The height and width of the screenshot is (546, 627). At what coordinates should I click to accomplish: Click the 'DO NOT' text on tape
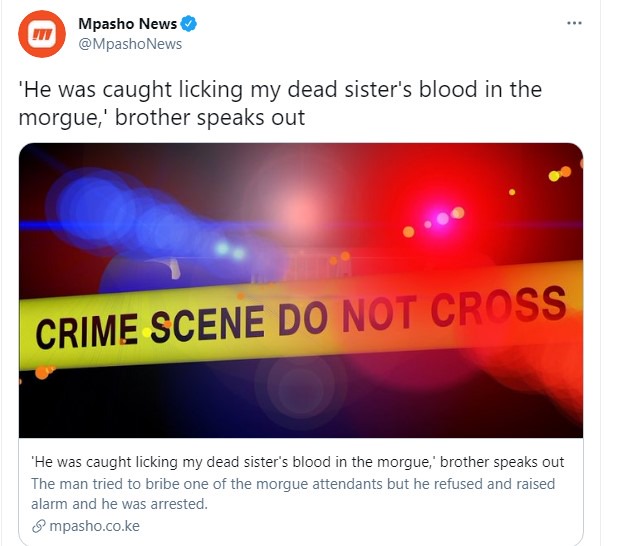click(347, 316)
